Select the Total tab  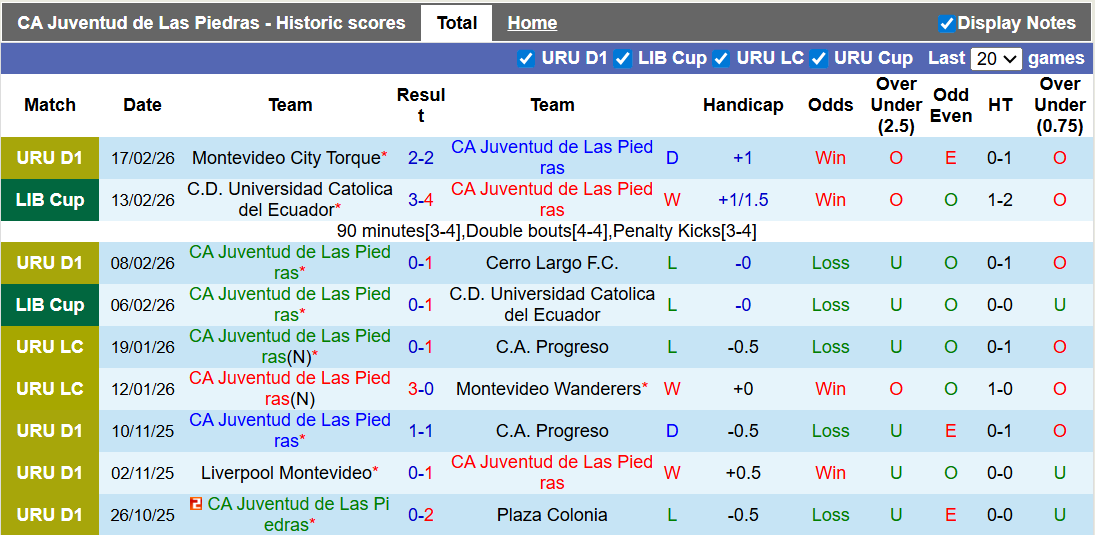point(457,23)
